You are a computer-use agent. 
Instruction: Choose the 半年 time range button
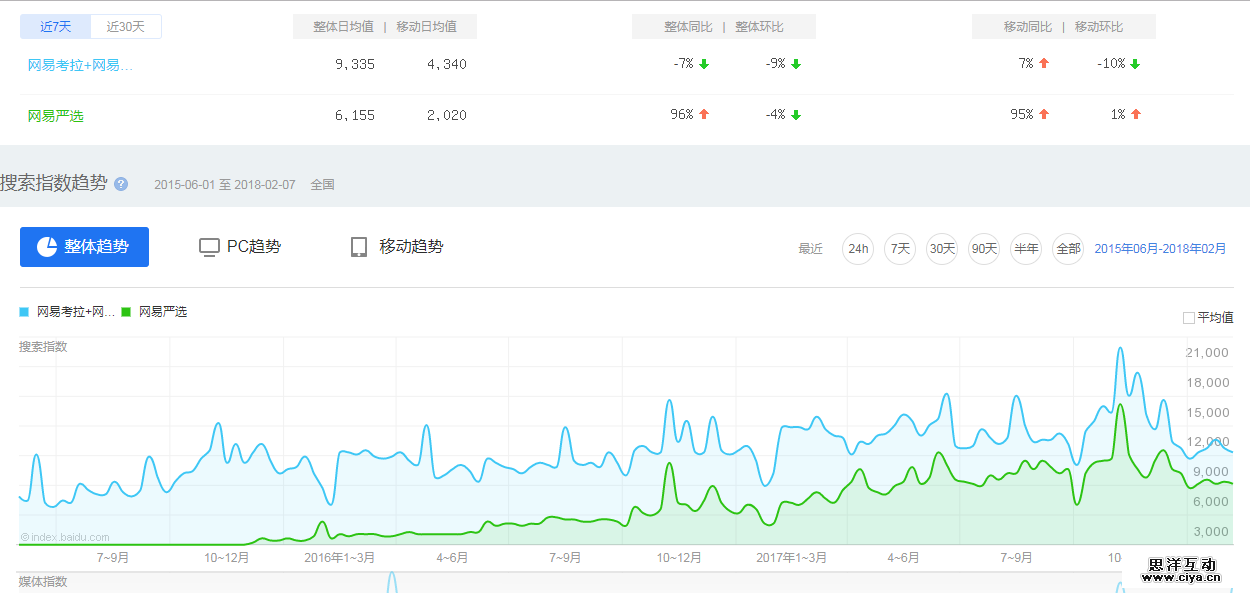click(1026, 249)
